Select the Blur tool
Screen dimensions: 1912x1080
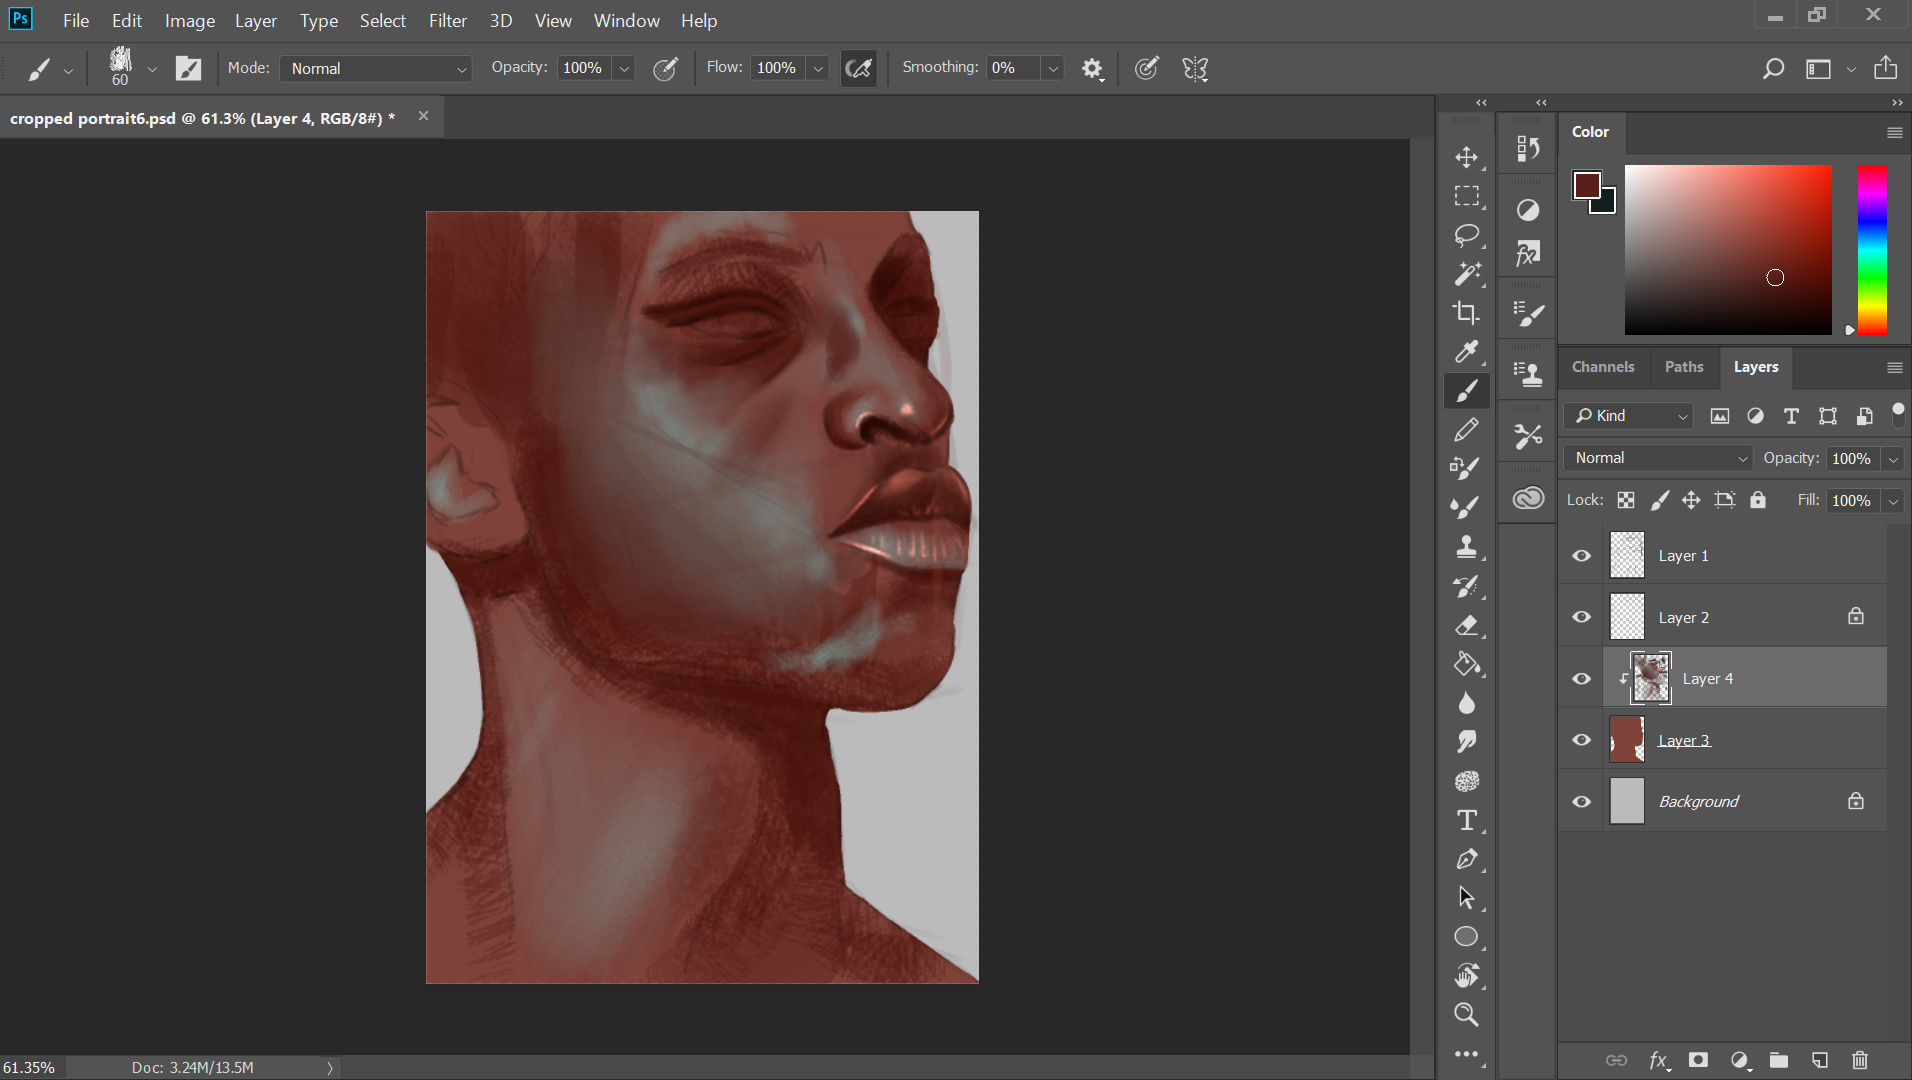(x=1466, y=703)
